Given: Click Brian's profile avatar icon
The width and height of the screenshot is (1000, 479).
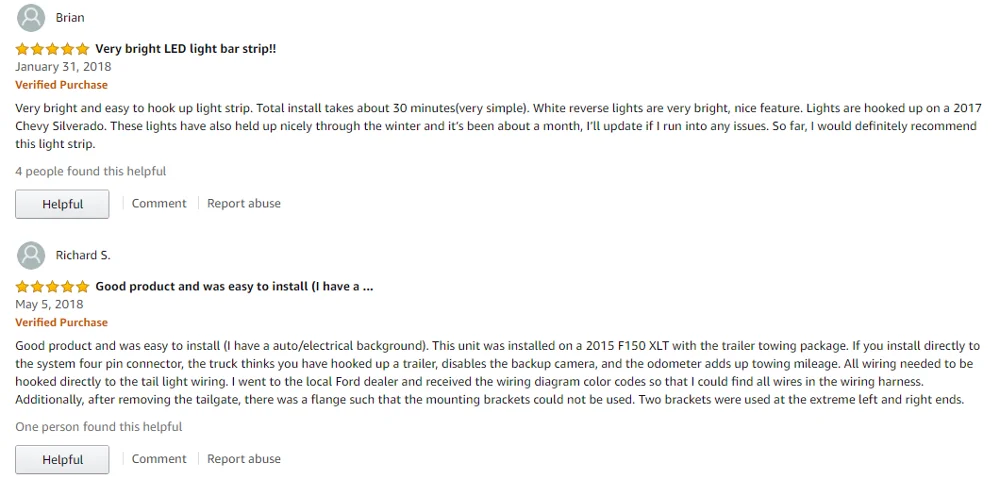Looking at the screenshot, I should pyautogui.click(x=32, y=18).
